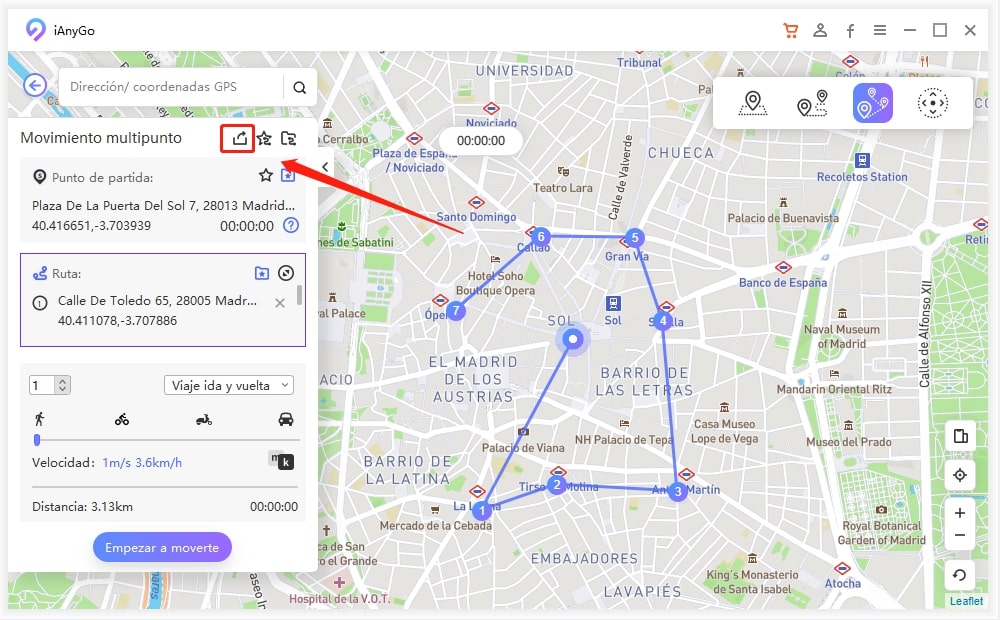Collapse the side panel with the chevron arrow
1000x620 pixels.
pos(325,167)
